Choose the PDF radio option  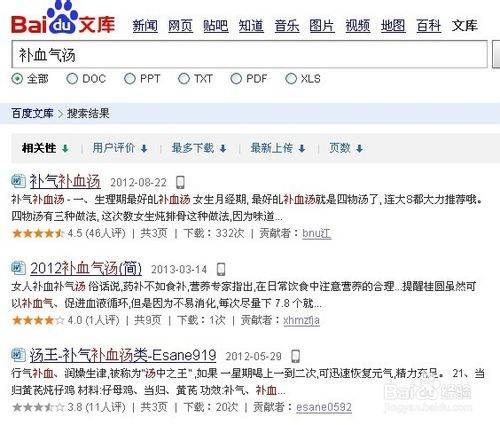[x=236, y=79]
